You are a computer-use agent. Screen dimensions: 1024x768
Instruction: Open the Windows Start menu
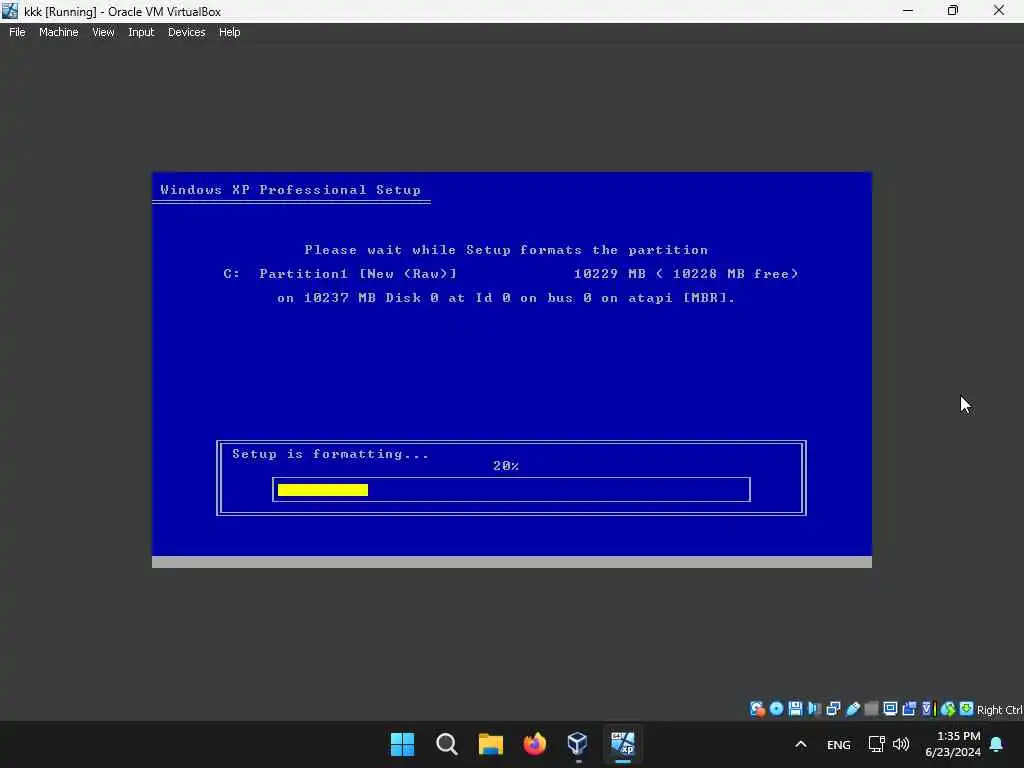coord(402,744)
